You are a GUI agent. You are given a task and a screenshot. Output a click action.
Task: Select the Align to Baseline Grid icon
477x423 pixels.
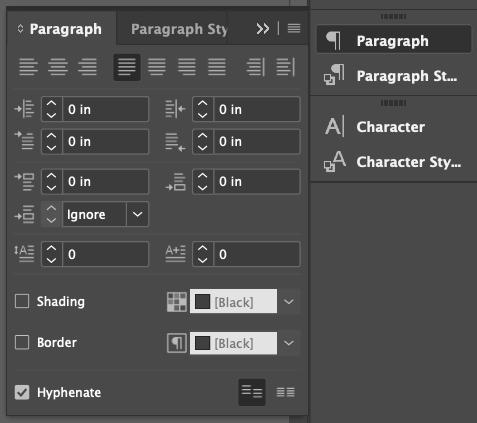coord(286,392)
